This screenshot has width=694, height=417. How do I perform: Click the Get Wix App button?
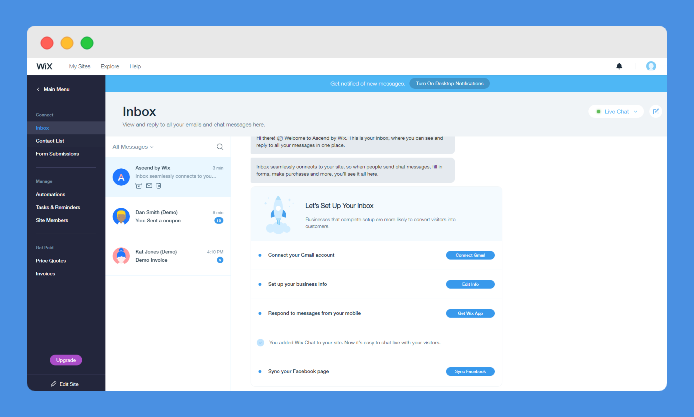(470, 313)
